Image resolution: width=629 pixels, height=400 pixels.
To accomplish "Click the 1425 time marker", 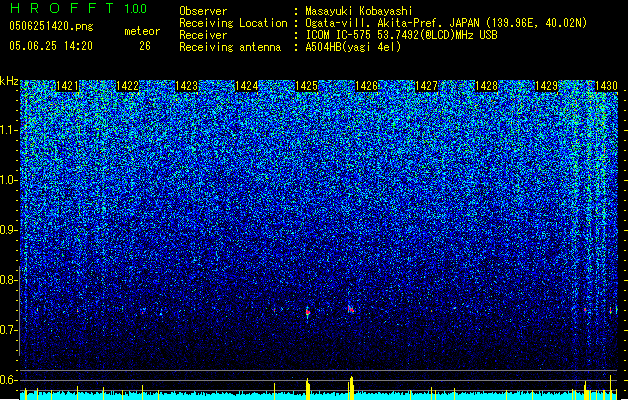I will (x=306, y=86).
